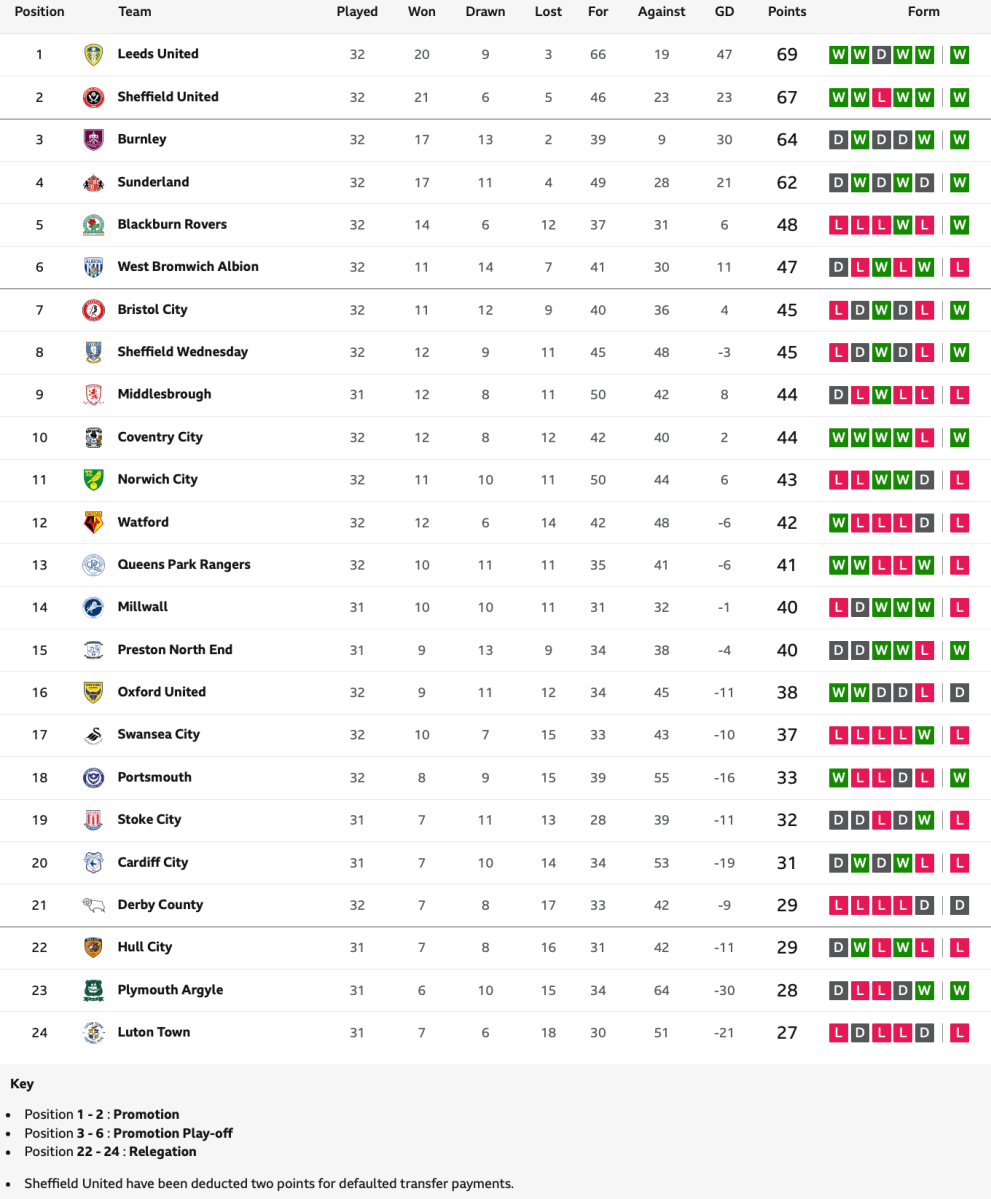
Task: Click the Leeds United club crest
Action: (x=93, y=55)
